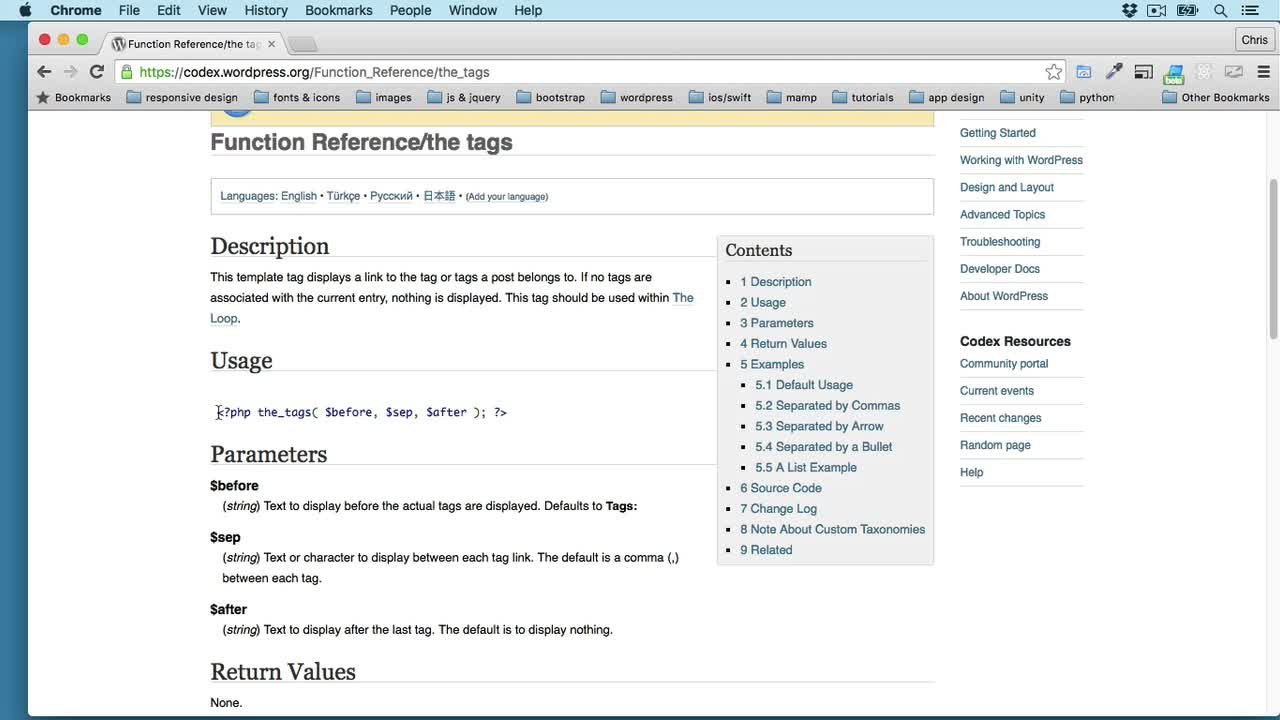Expand the python bookmarks folder

1087,97
